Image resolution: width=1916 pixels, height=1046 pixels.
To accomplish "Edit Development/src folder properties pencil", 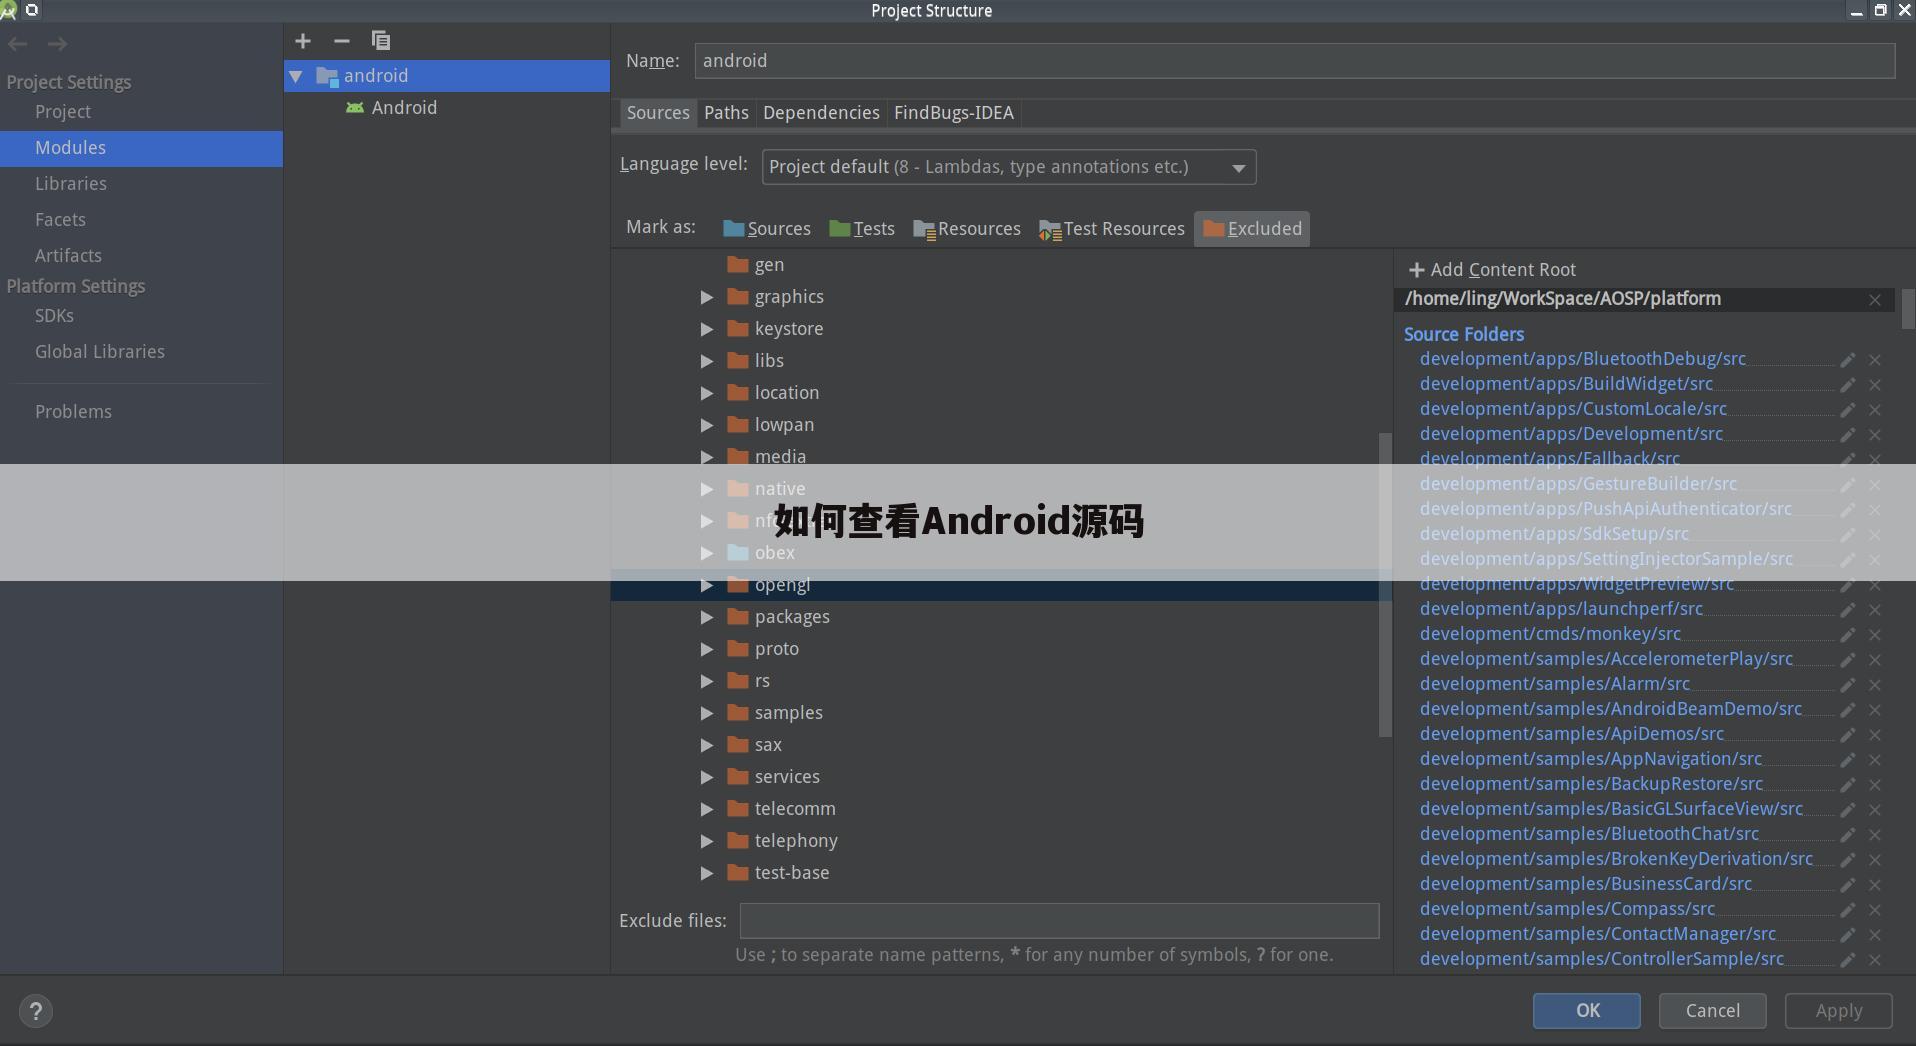I will pos(1848,435).
